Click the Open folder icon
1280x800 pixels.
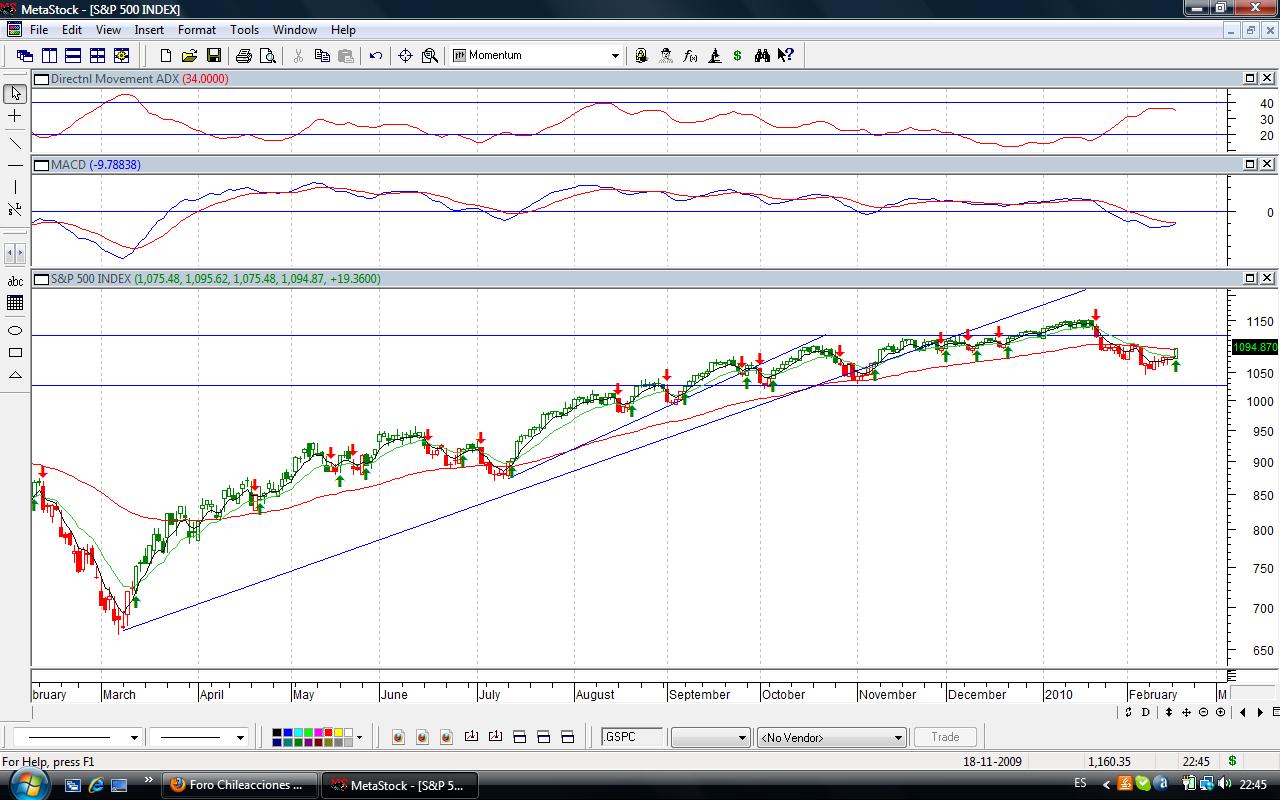(189, 56)
